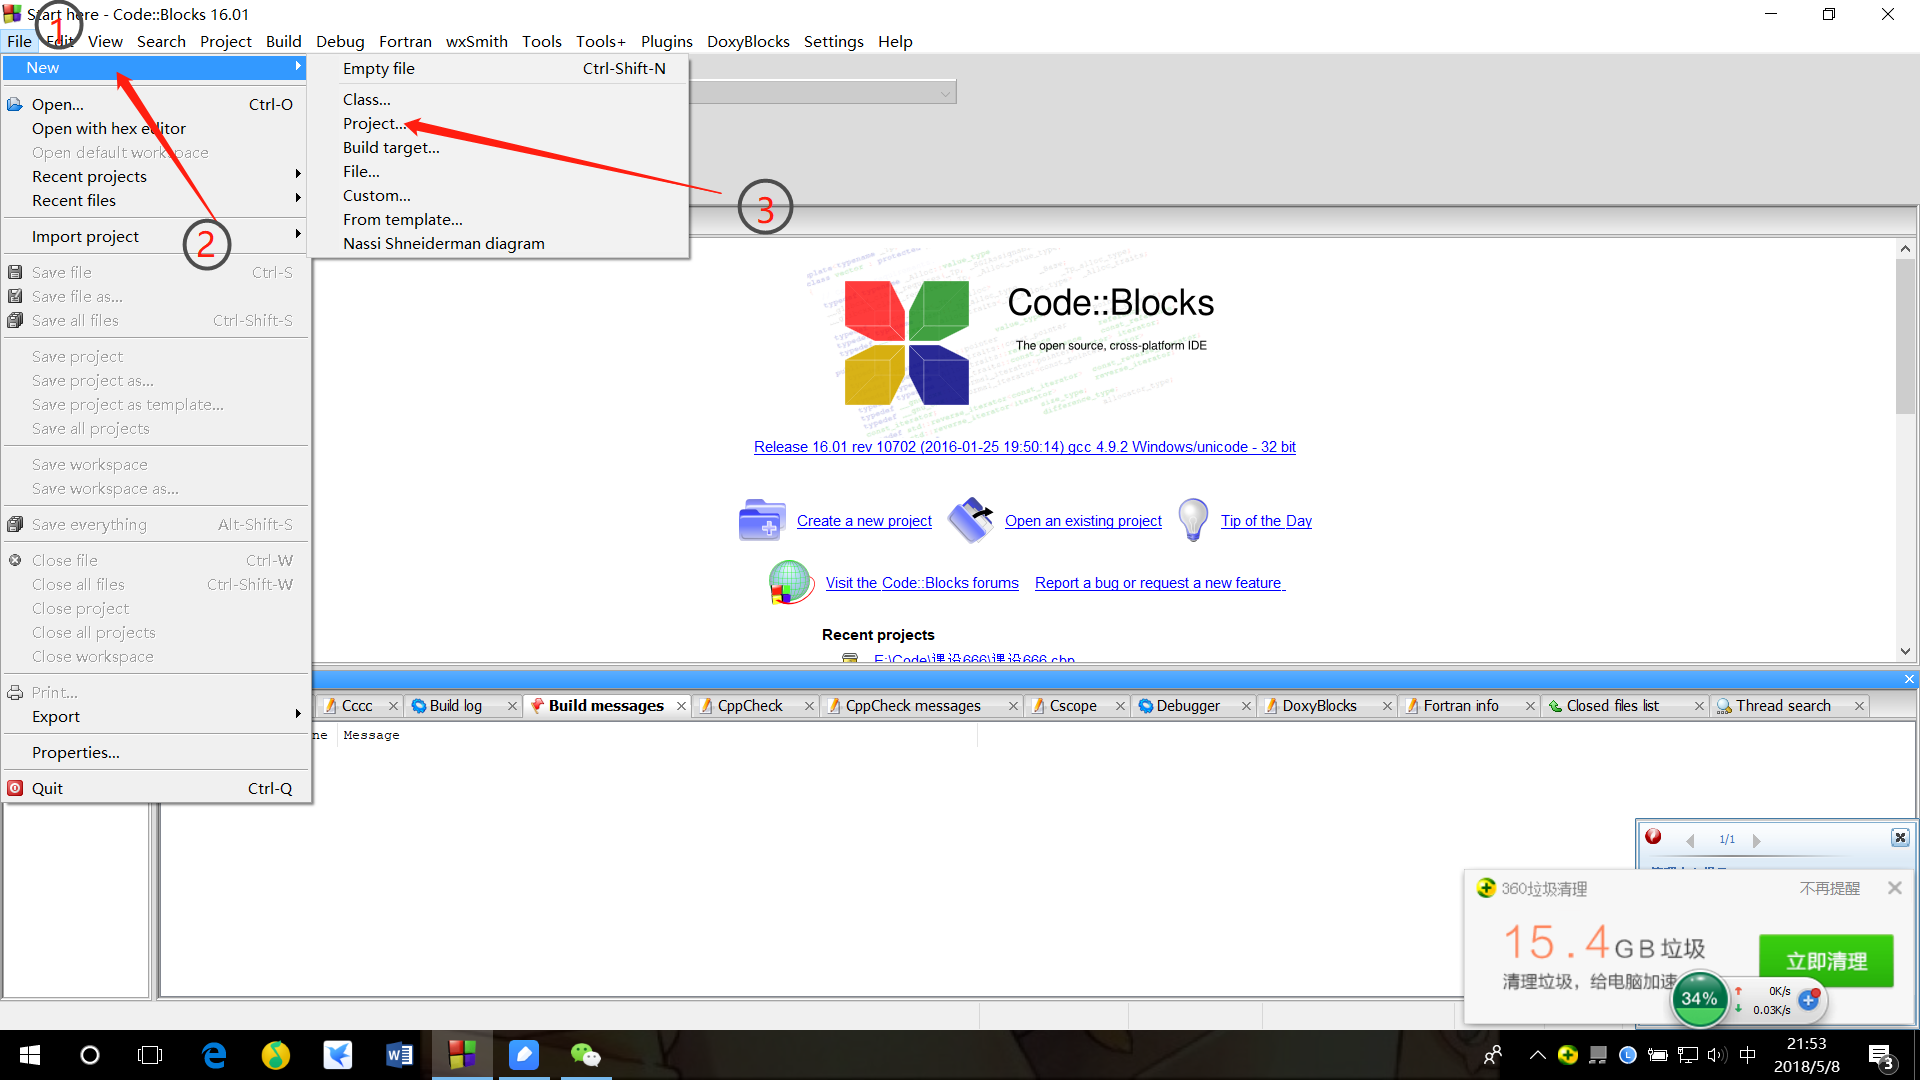This screenshot has height=1080, width=1920.
Task: Click the red Quit icon in File menu
Action: pos(15,788)
